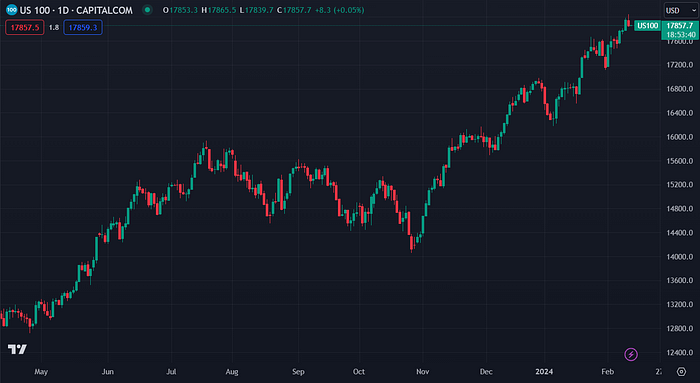Click the May label on time axis

(41, 372)
